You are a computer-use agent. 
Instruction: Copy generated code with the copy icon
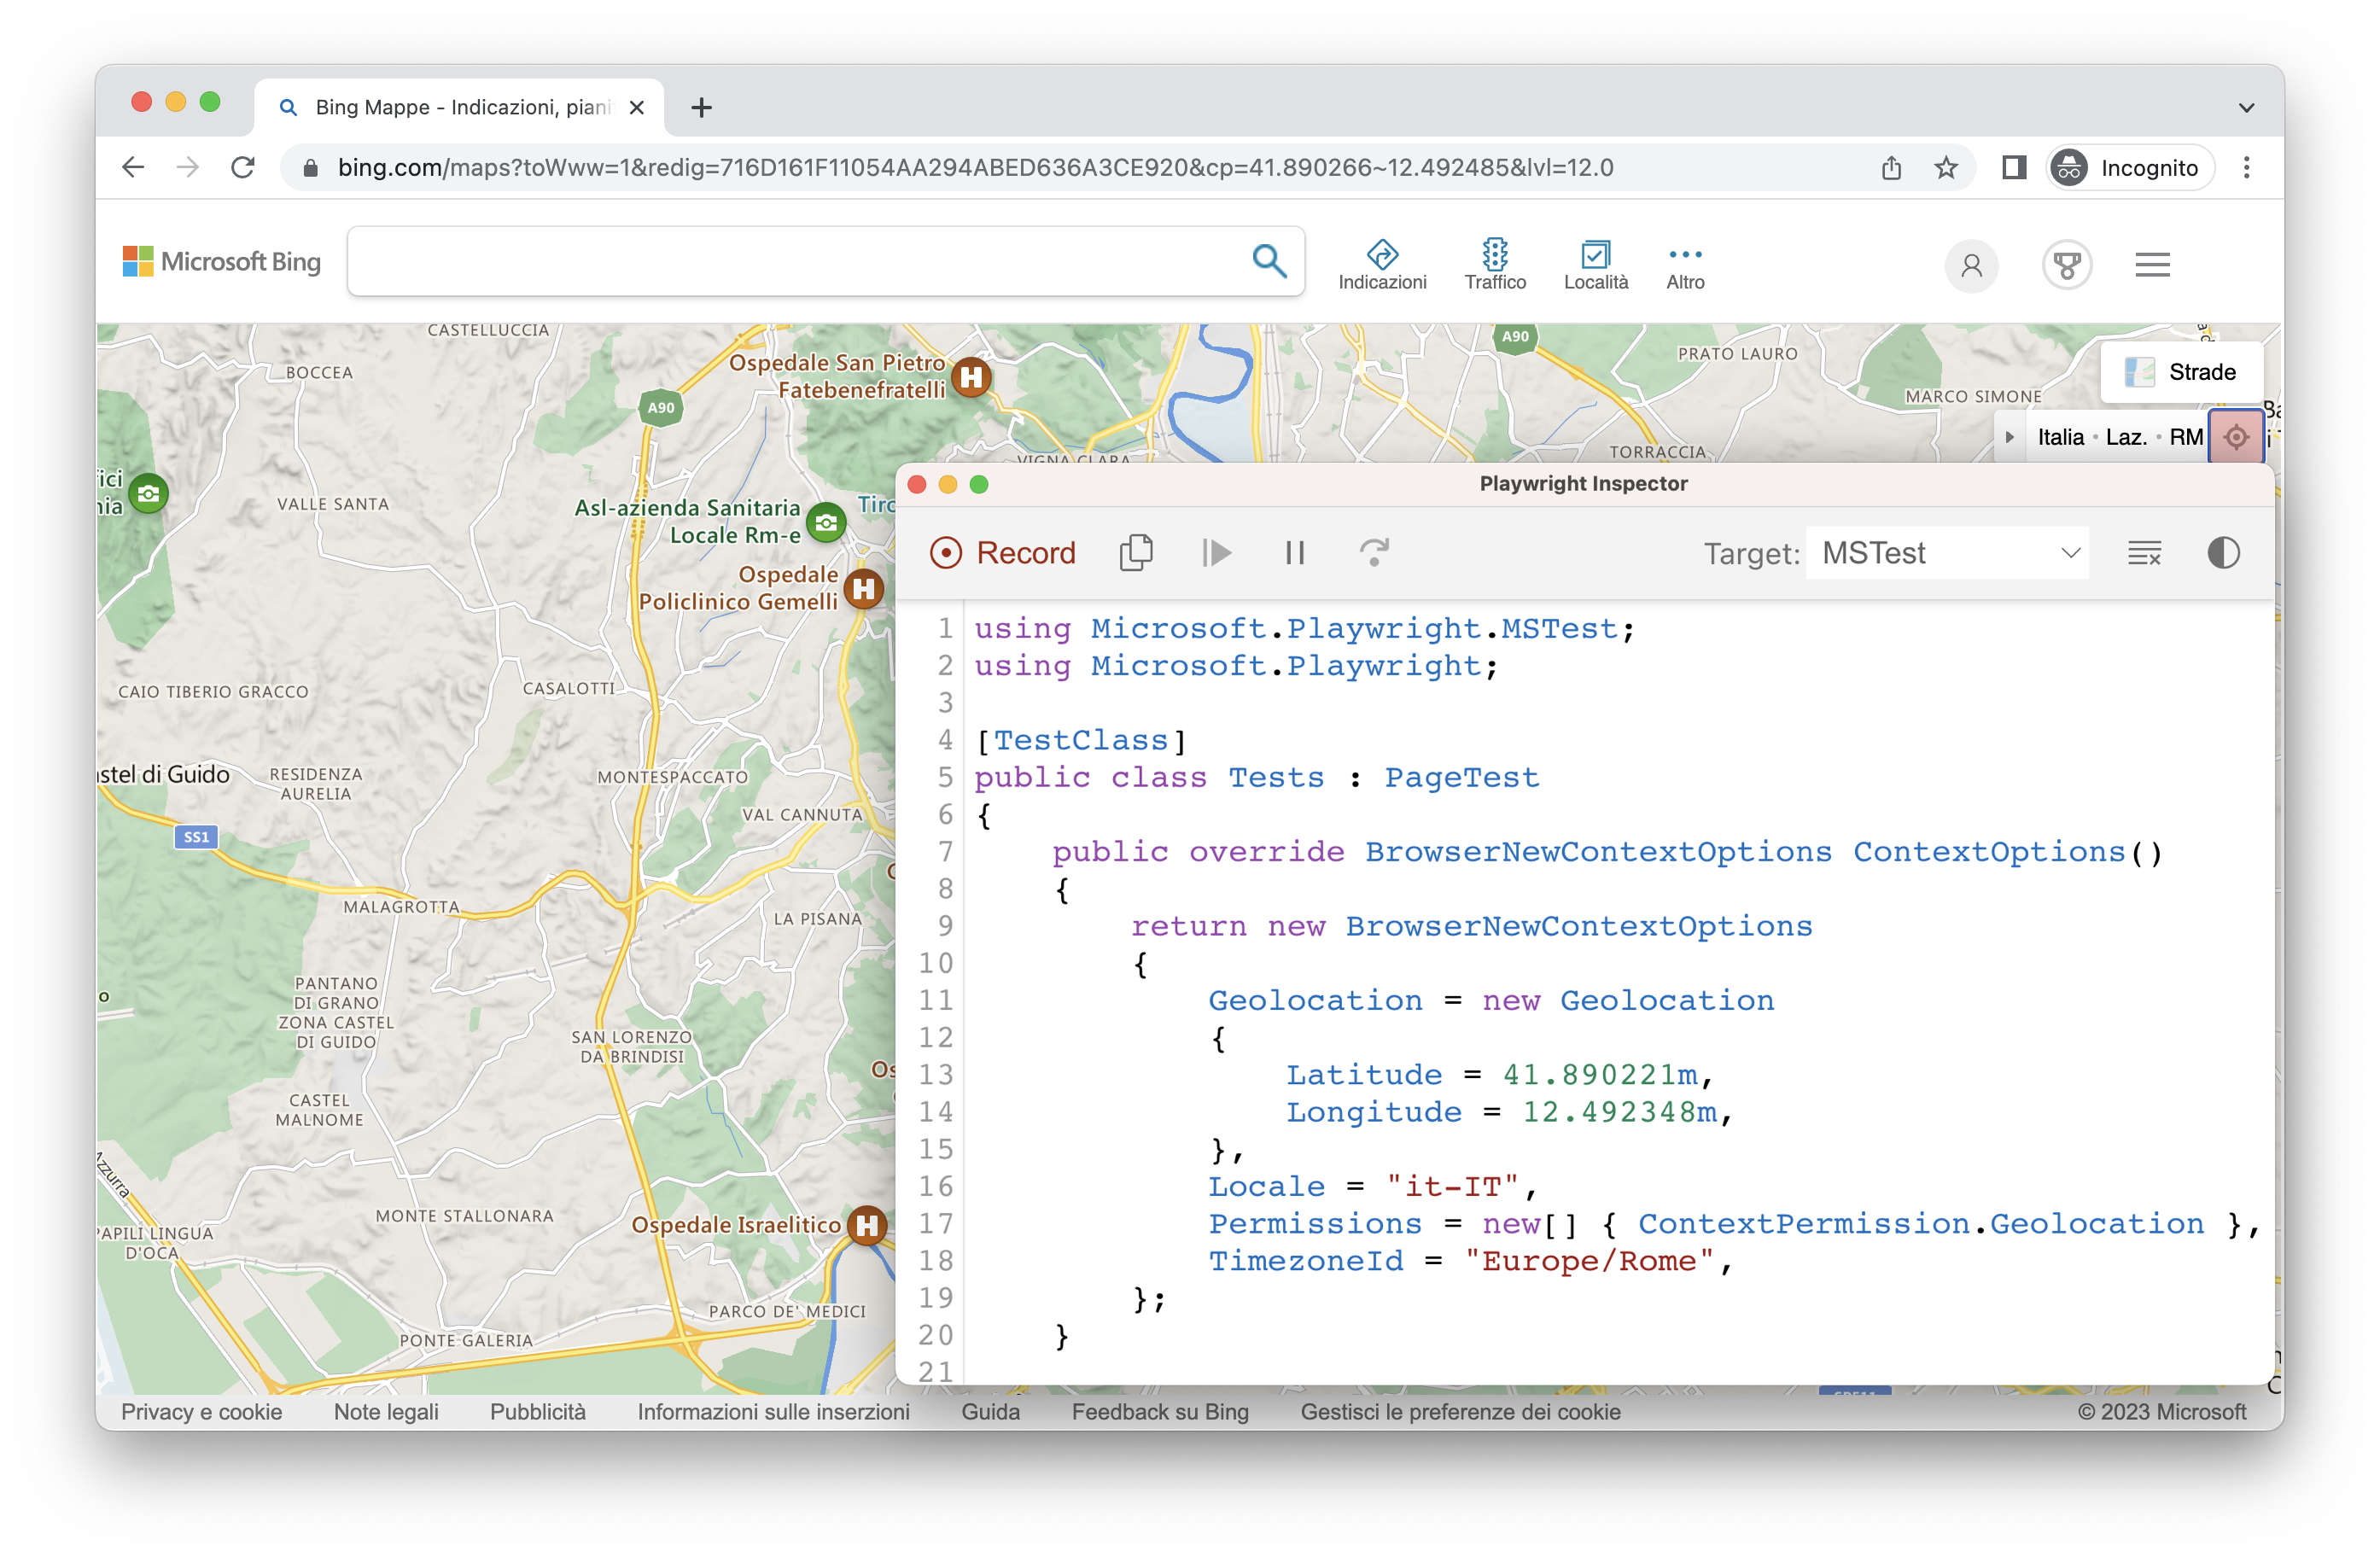(x=1136, y=553)
